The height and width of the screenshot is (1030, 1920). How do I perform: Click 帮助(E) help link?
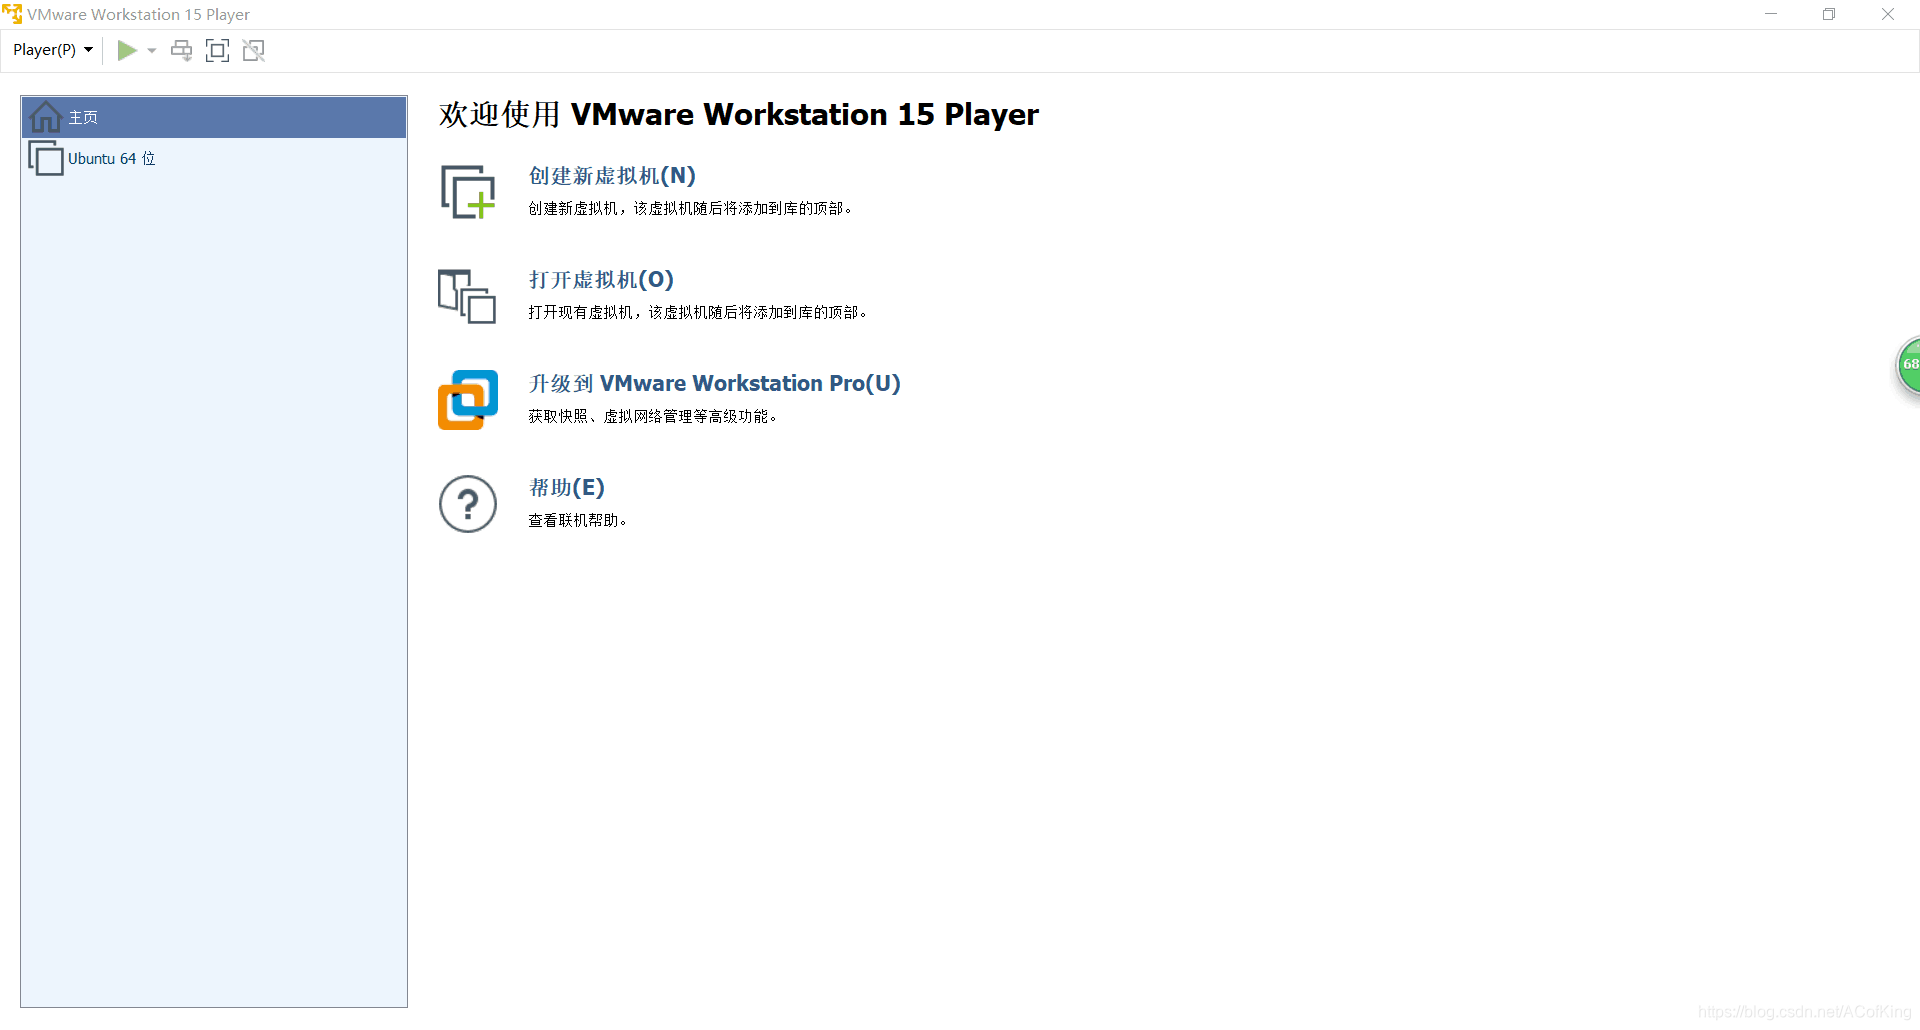click(x=566, y=488)
